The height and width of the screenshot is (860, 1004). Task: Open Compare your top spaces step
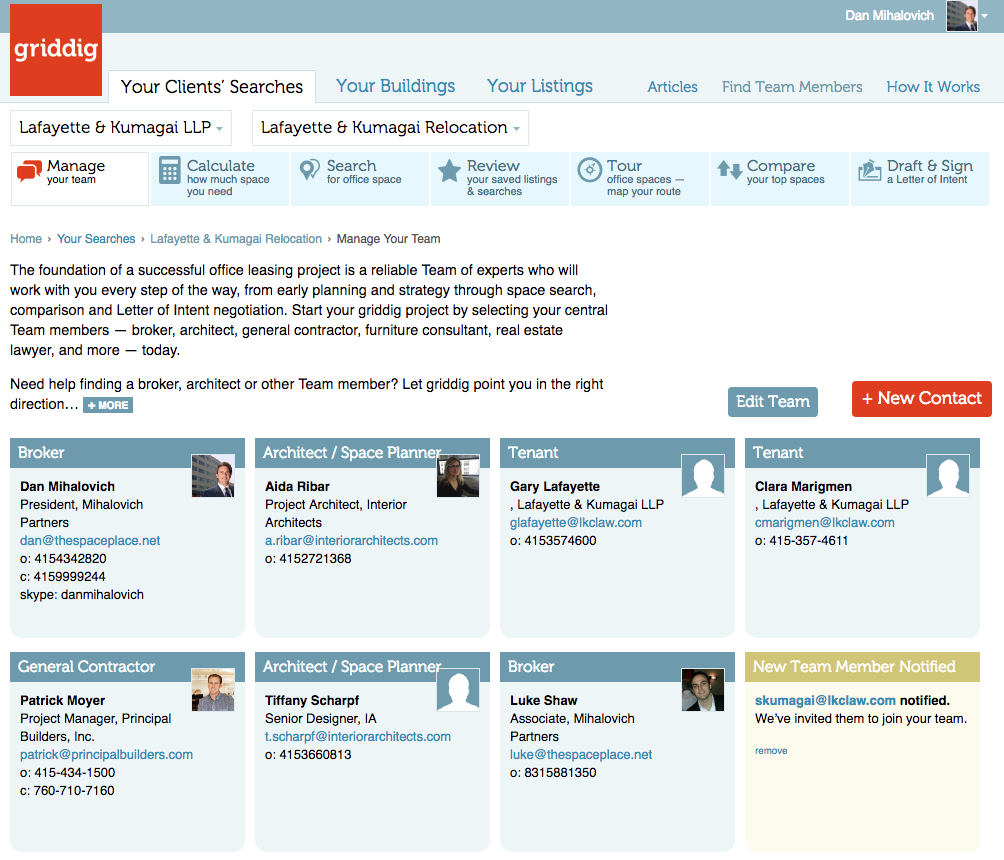[x=780, y=179]
